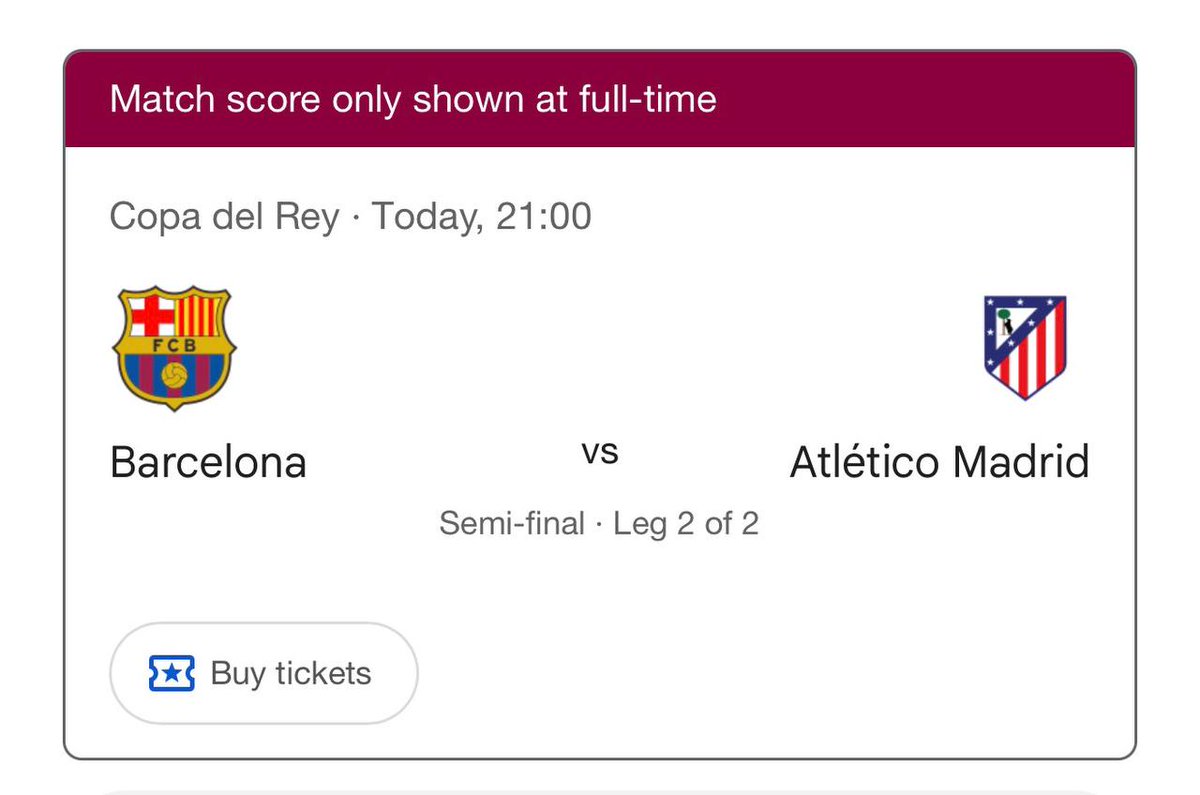This screenshot has width=1200, height=795.
Task: Click the yellow-red stripes on Barcelona's crest
Action: [198, 317]
